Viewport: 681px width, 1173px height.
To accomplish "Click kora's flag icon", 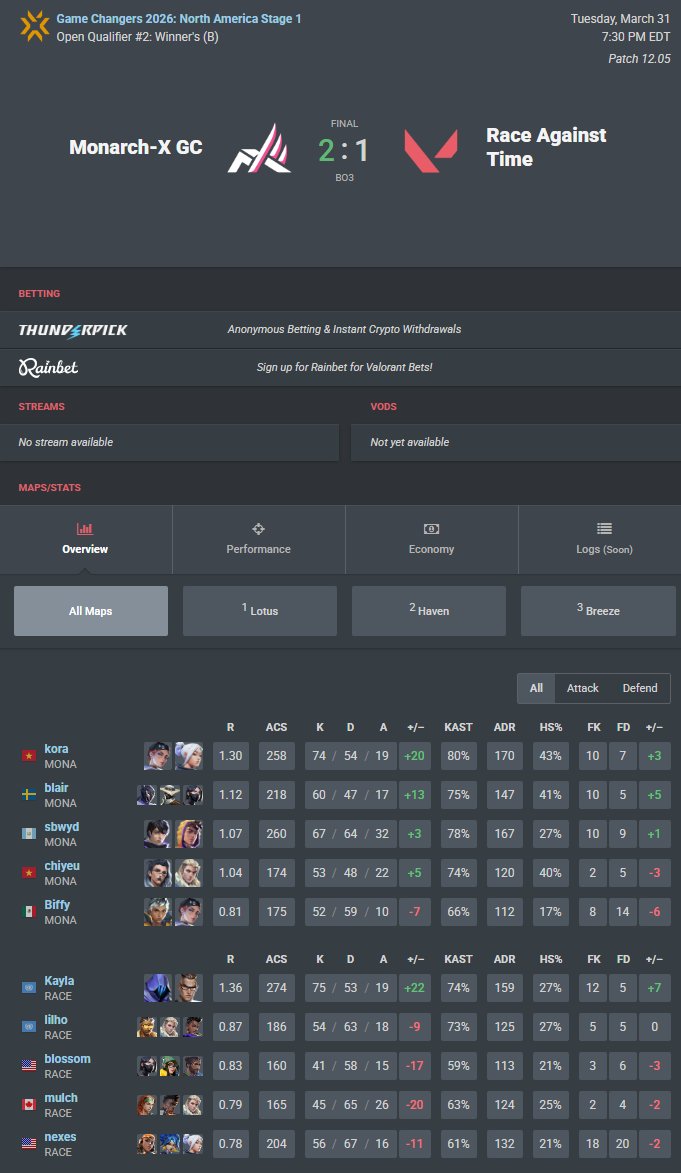I will [28, 756].
